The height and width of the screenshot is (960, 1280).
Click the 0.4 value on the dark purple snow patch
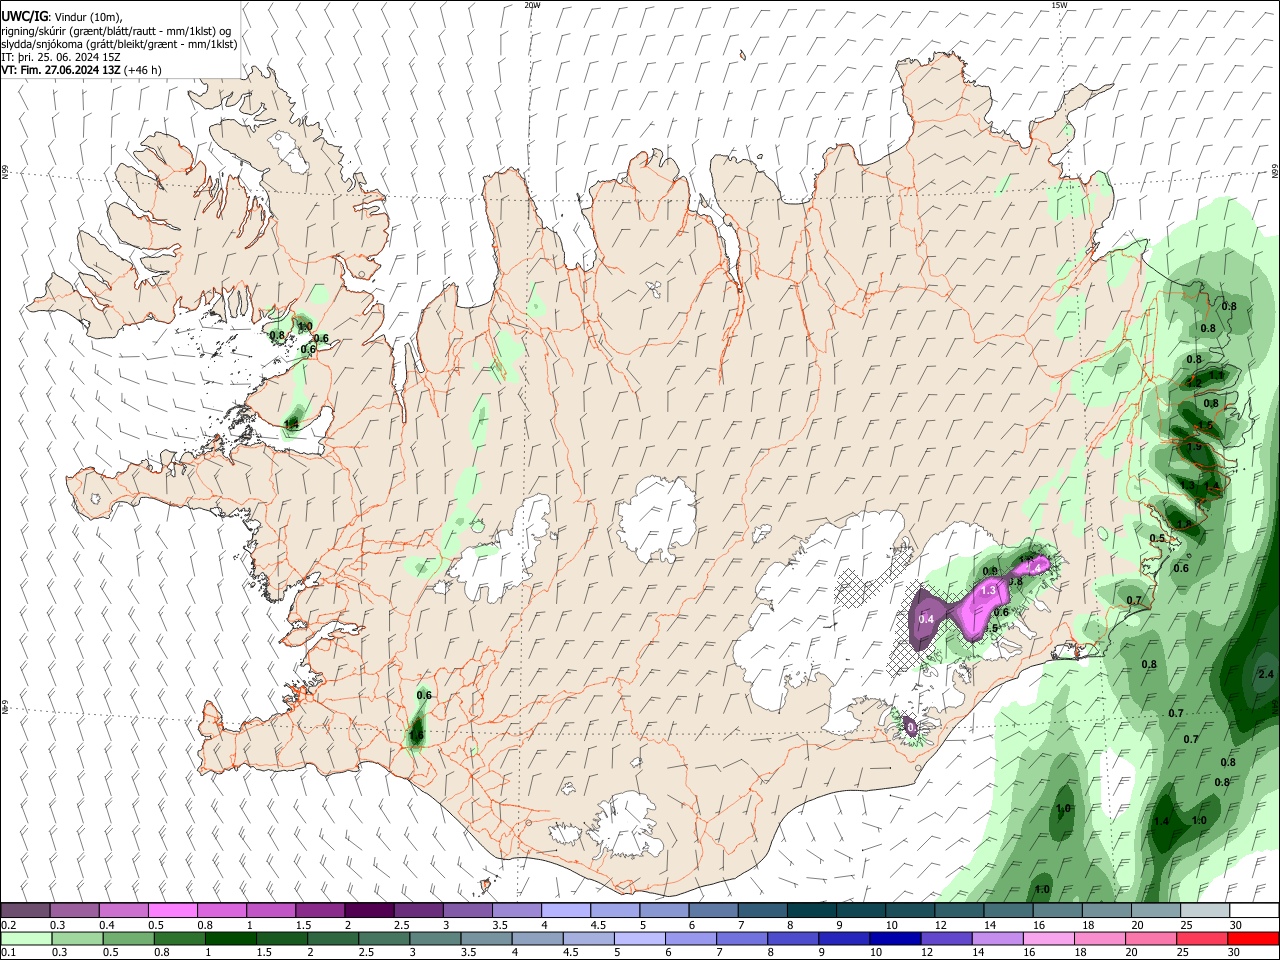[x=926, y=619]
